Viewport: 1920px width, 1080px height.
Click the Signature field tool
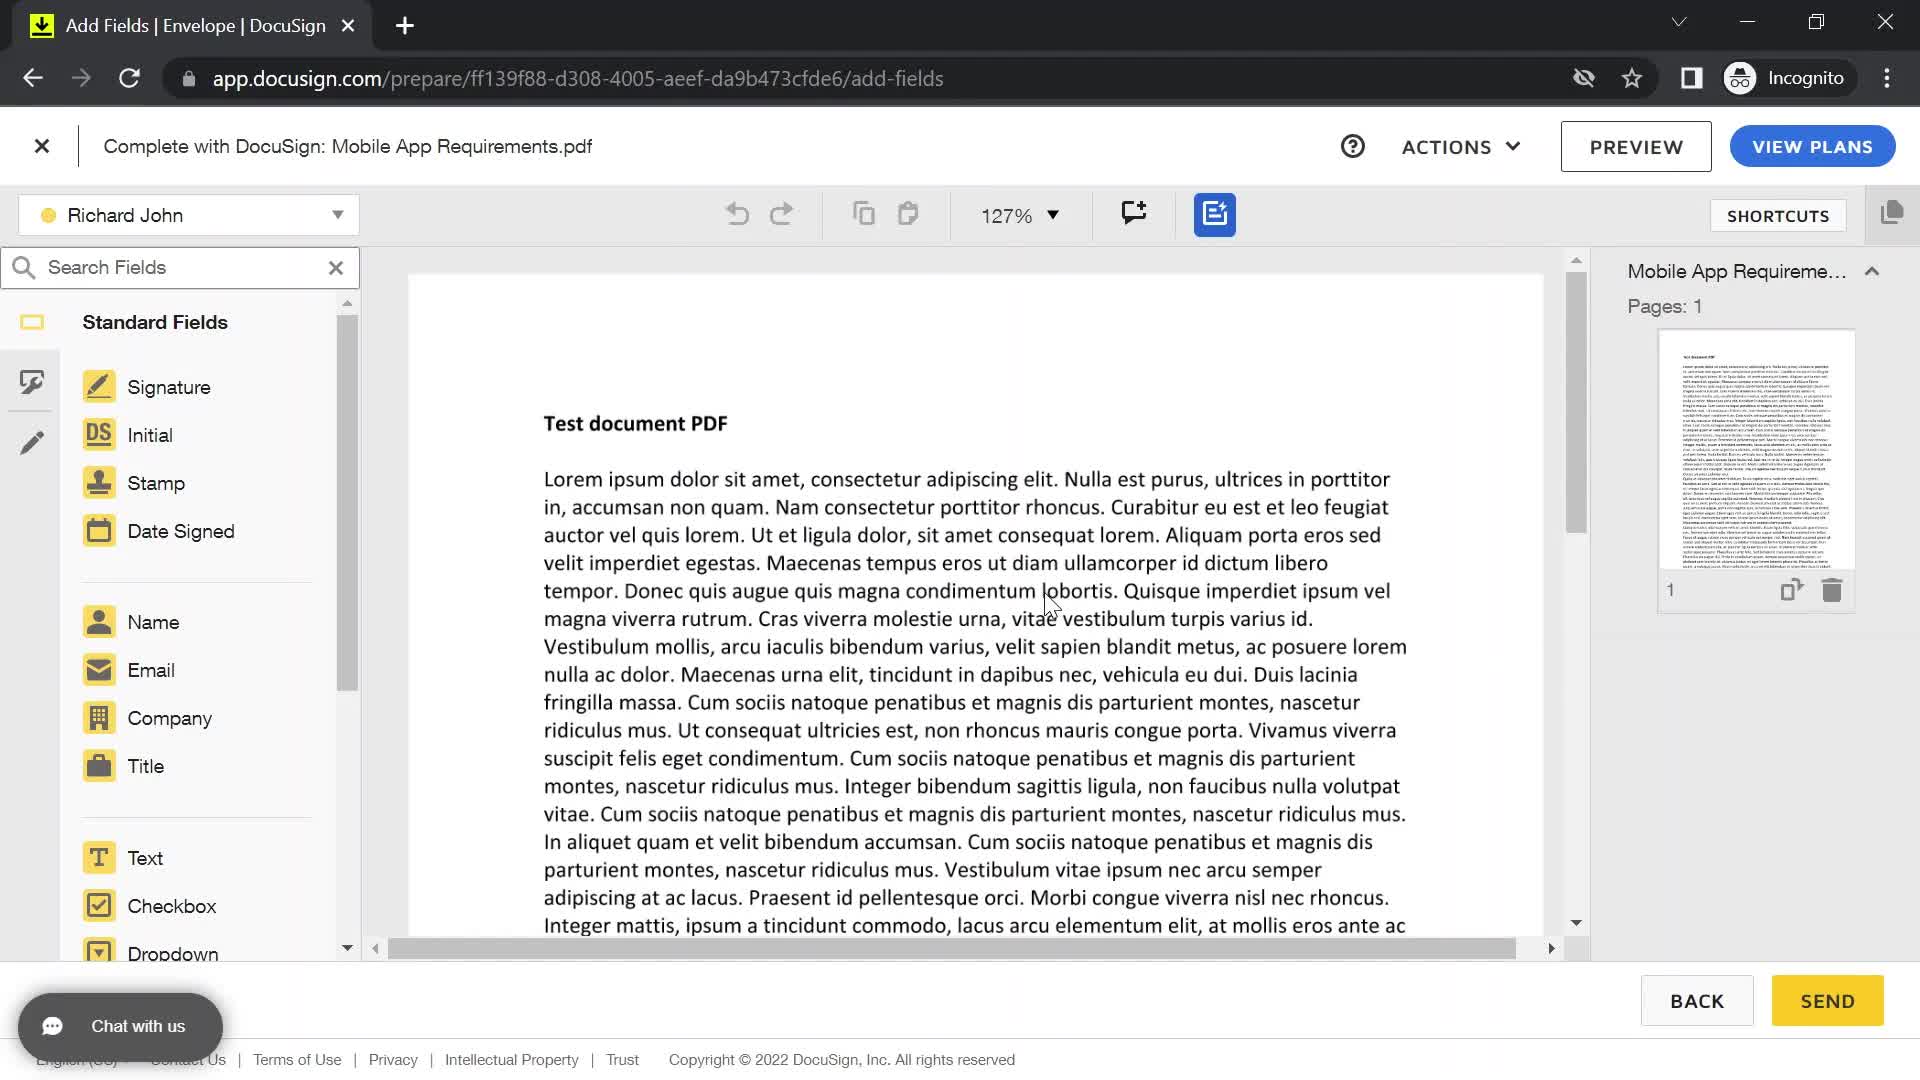click(169, 386)
